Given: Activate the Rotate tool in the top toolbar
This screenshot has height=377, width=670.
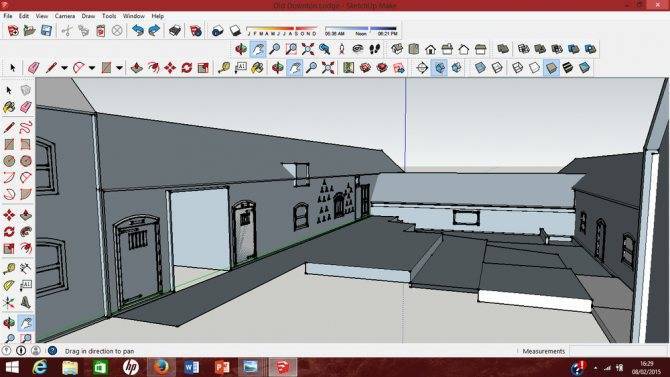Looking at the screenshot, I should pos(186,68).
